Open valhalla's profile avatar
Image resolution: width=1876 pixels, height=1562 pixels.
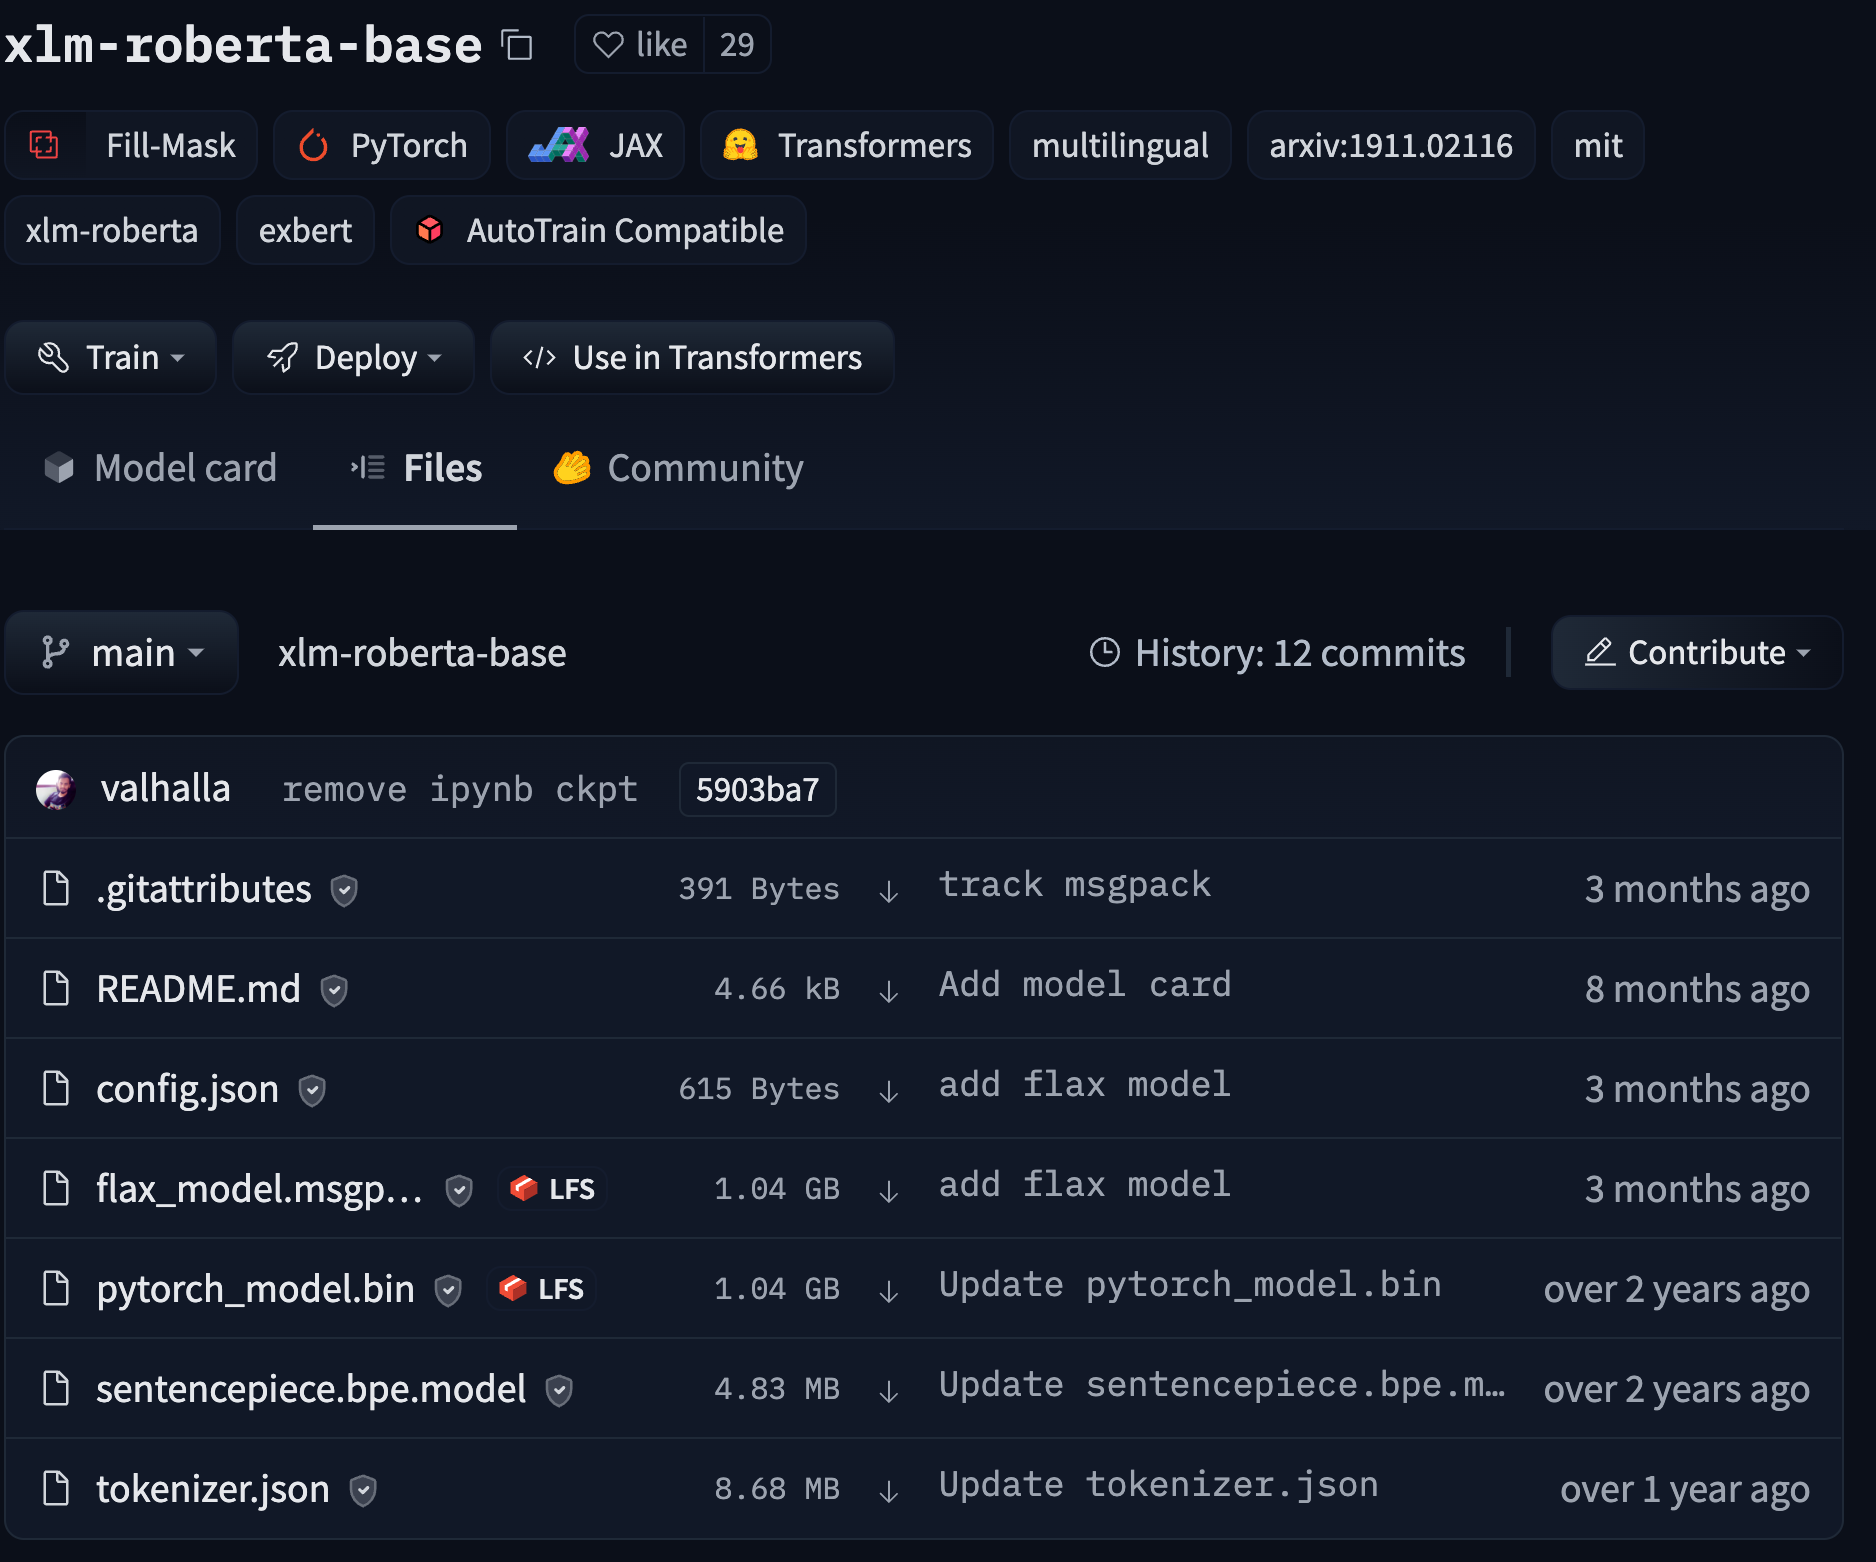[56, 789]
